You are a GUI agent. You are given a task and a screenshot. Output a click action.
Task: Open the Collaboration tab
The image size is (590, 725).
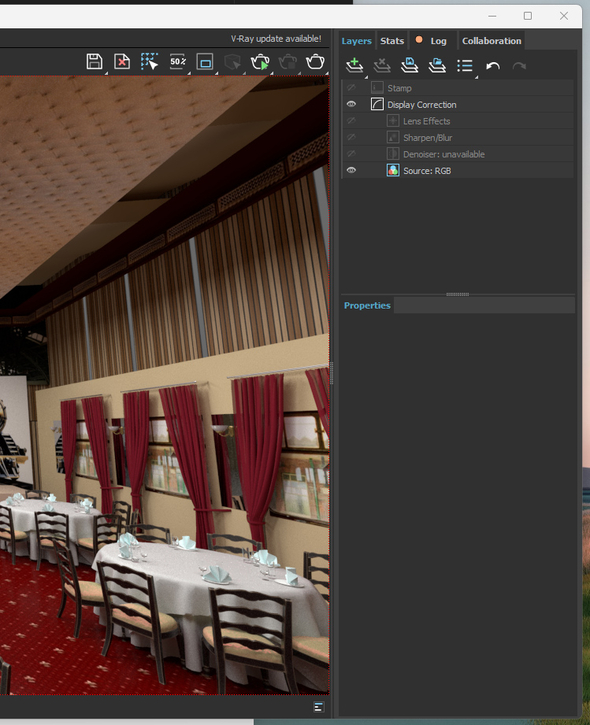[492, 41]
